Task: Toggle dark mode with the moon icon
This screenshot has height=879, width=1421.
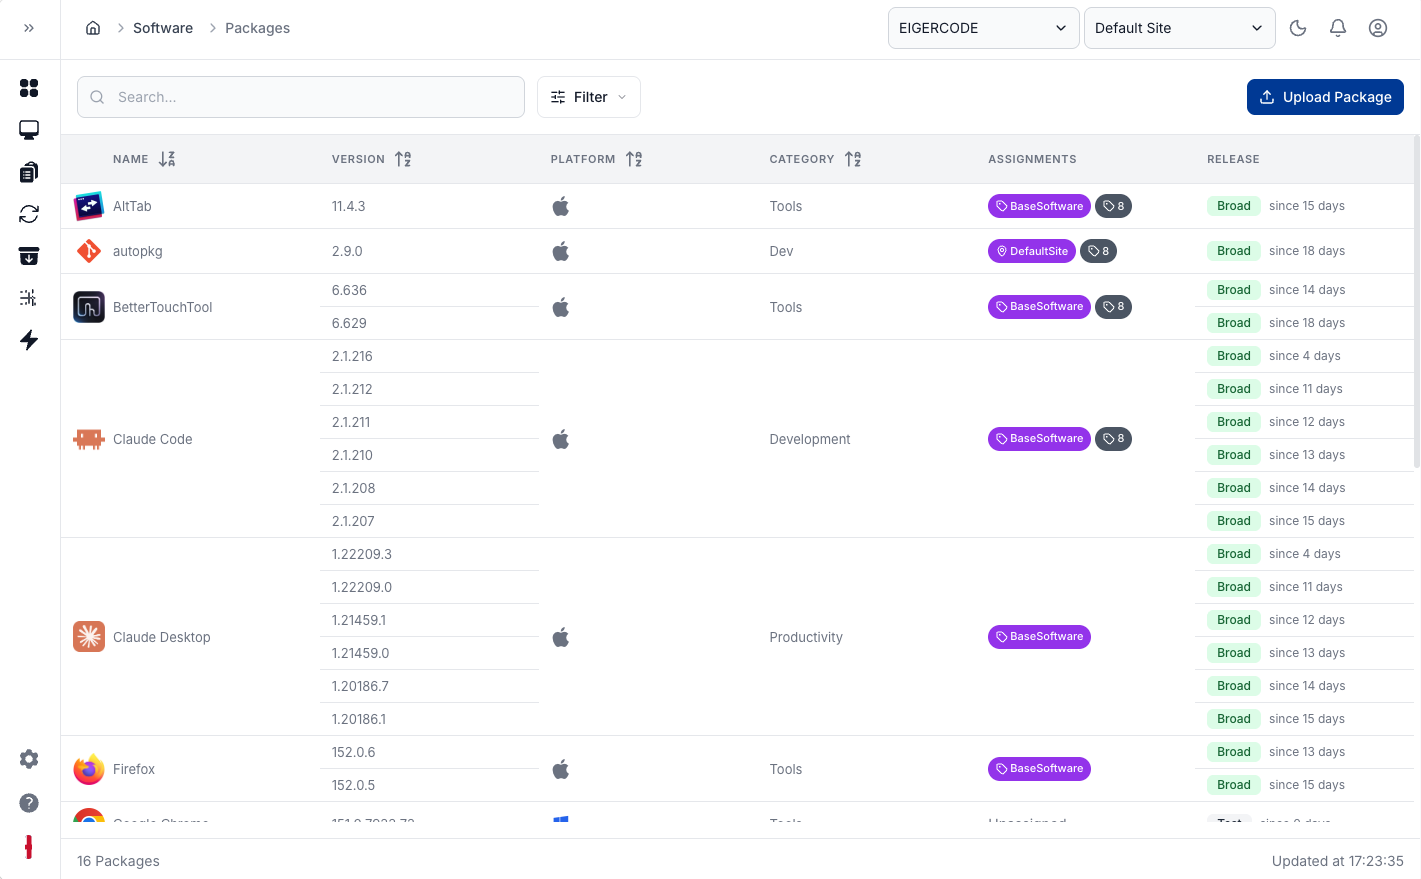Action: point(1298,28)
